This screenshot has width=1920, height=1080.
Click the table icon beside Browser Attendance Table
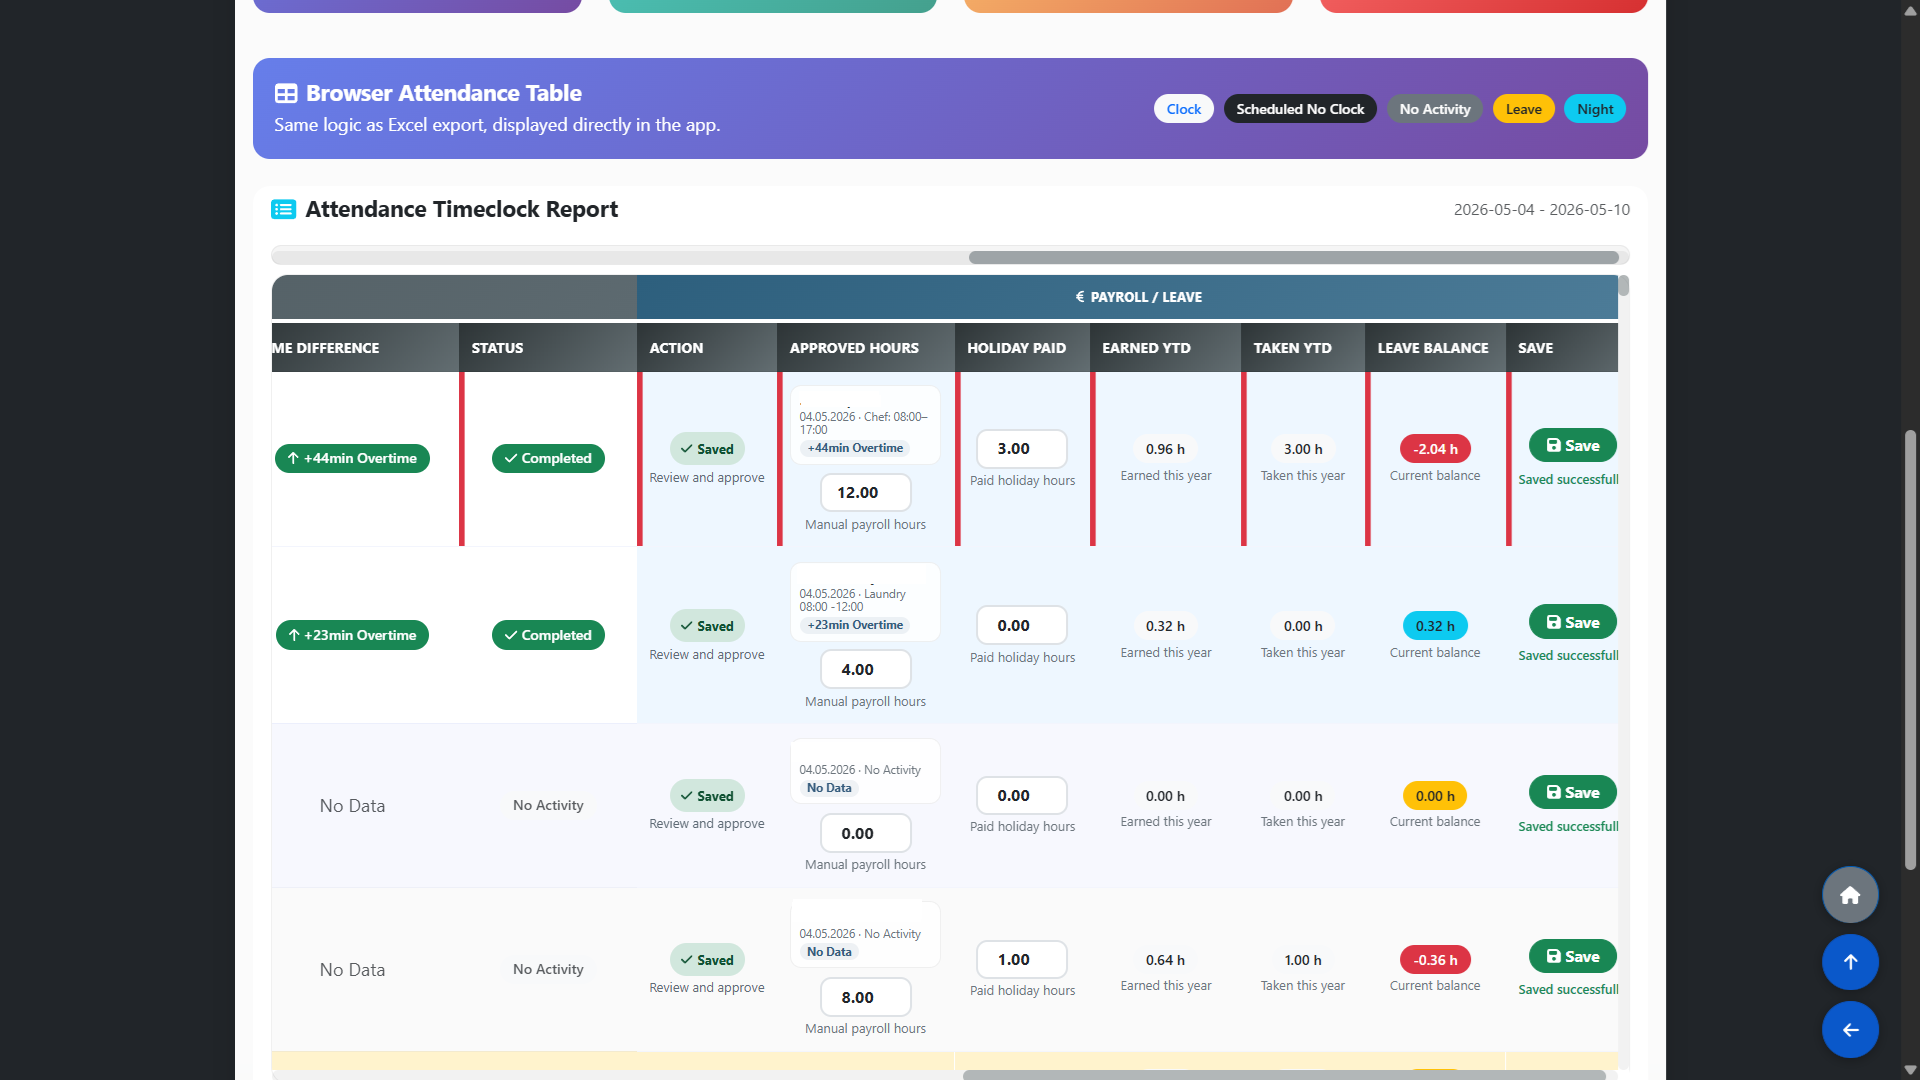(x=286, y=94)
